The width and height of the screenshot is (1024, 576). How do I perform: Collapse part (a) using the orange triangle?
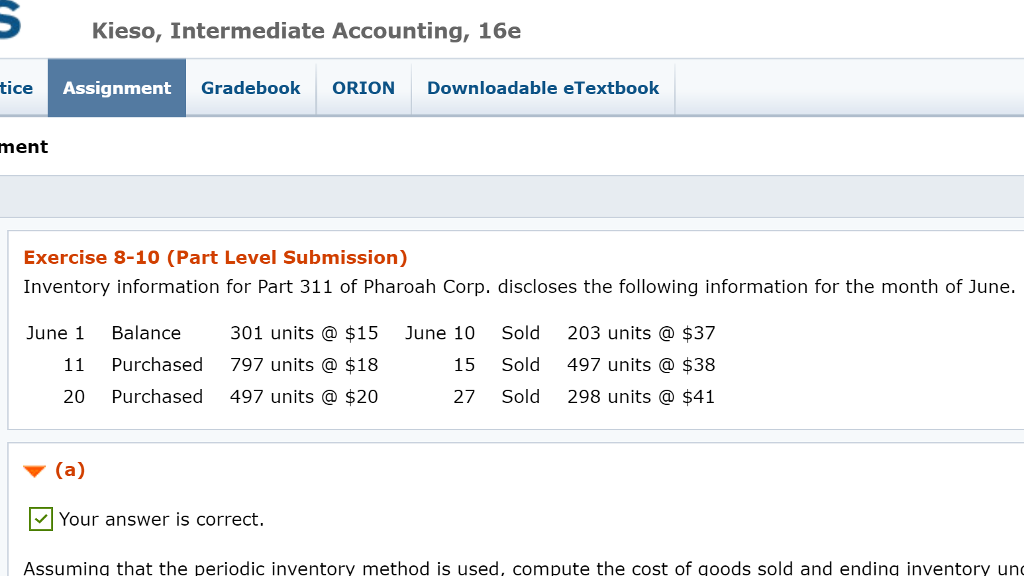tap(36, 469)
